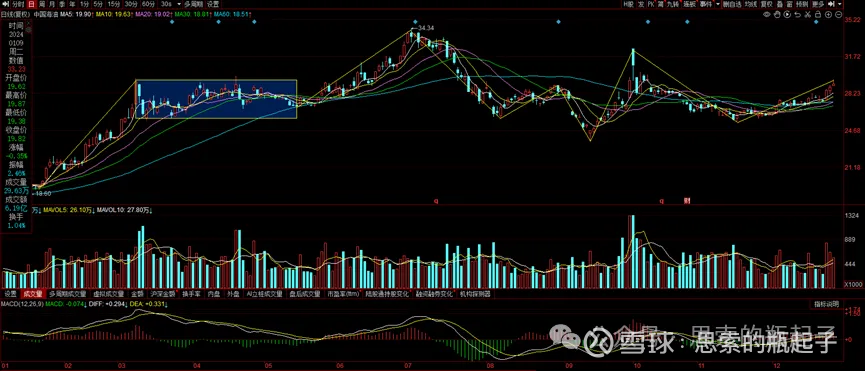Switch to the 周 weekly period tab
This screenshot has width=865, height=371.
point(41,4)
